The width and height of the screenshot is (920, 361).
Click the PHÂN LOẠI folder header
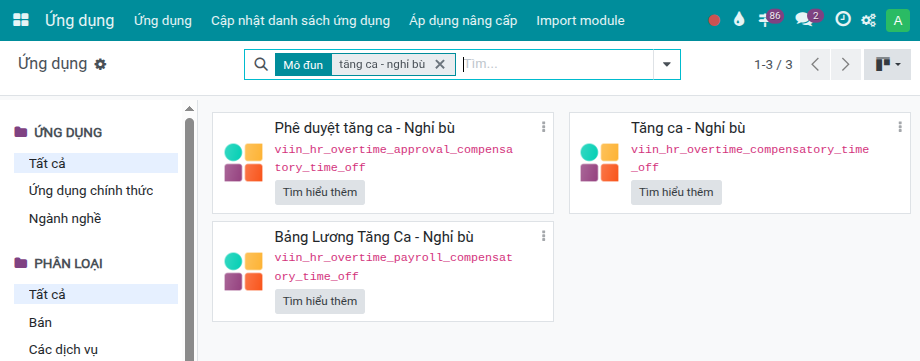coord(58,264)
